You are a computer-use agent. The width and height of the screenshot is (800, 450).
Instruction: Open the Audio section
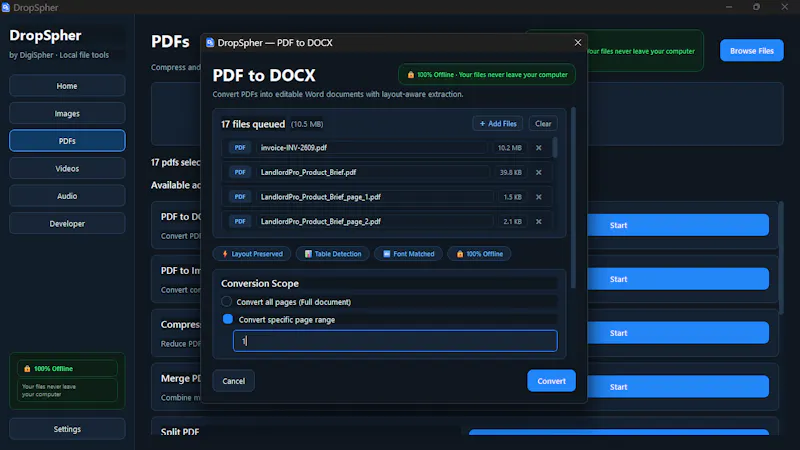(x=67, y=196)
